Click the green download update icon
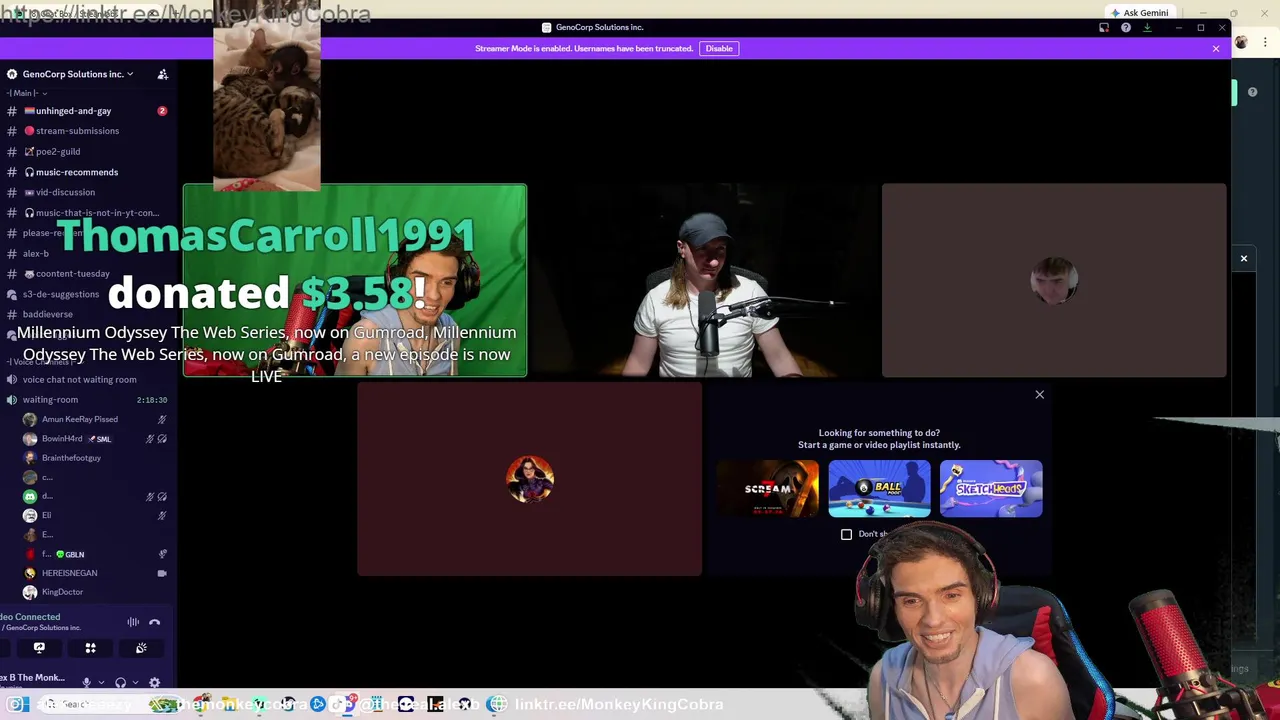Viewport: 1280px width, 720px height. coord(1147,28)
